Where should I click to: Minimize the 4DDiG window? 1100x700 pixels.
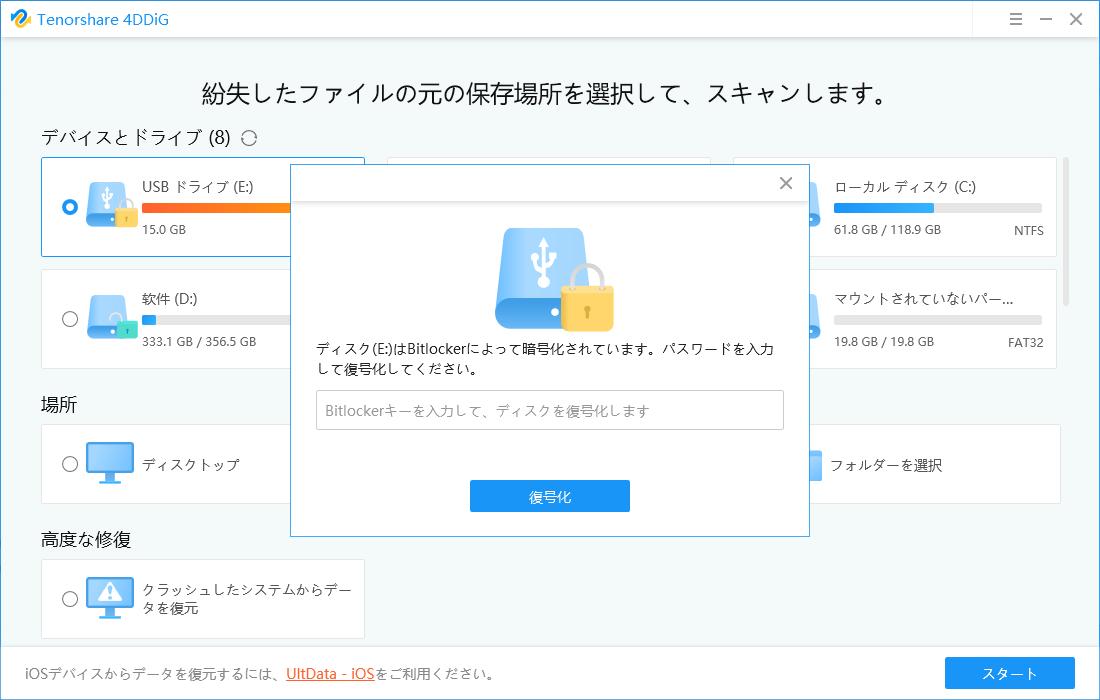tap(1045, 20)
